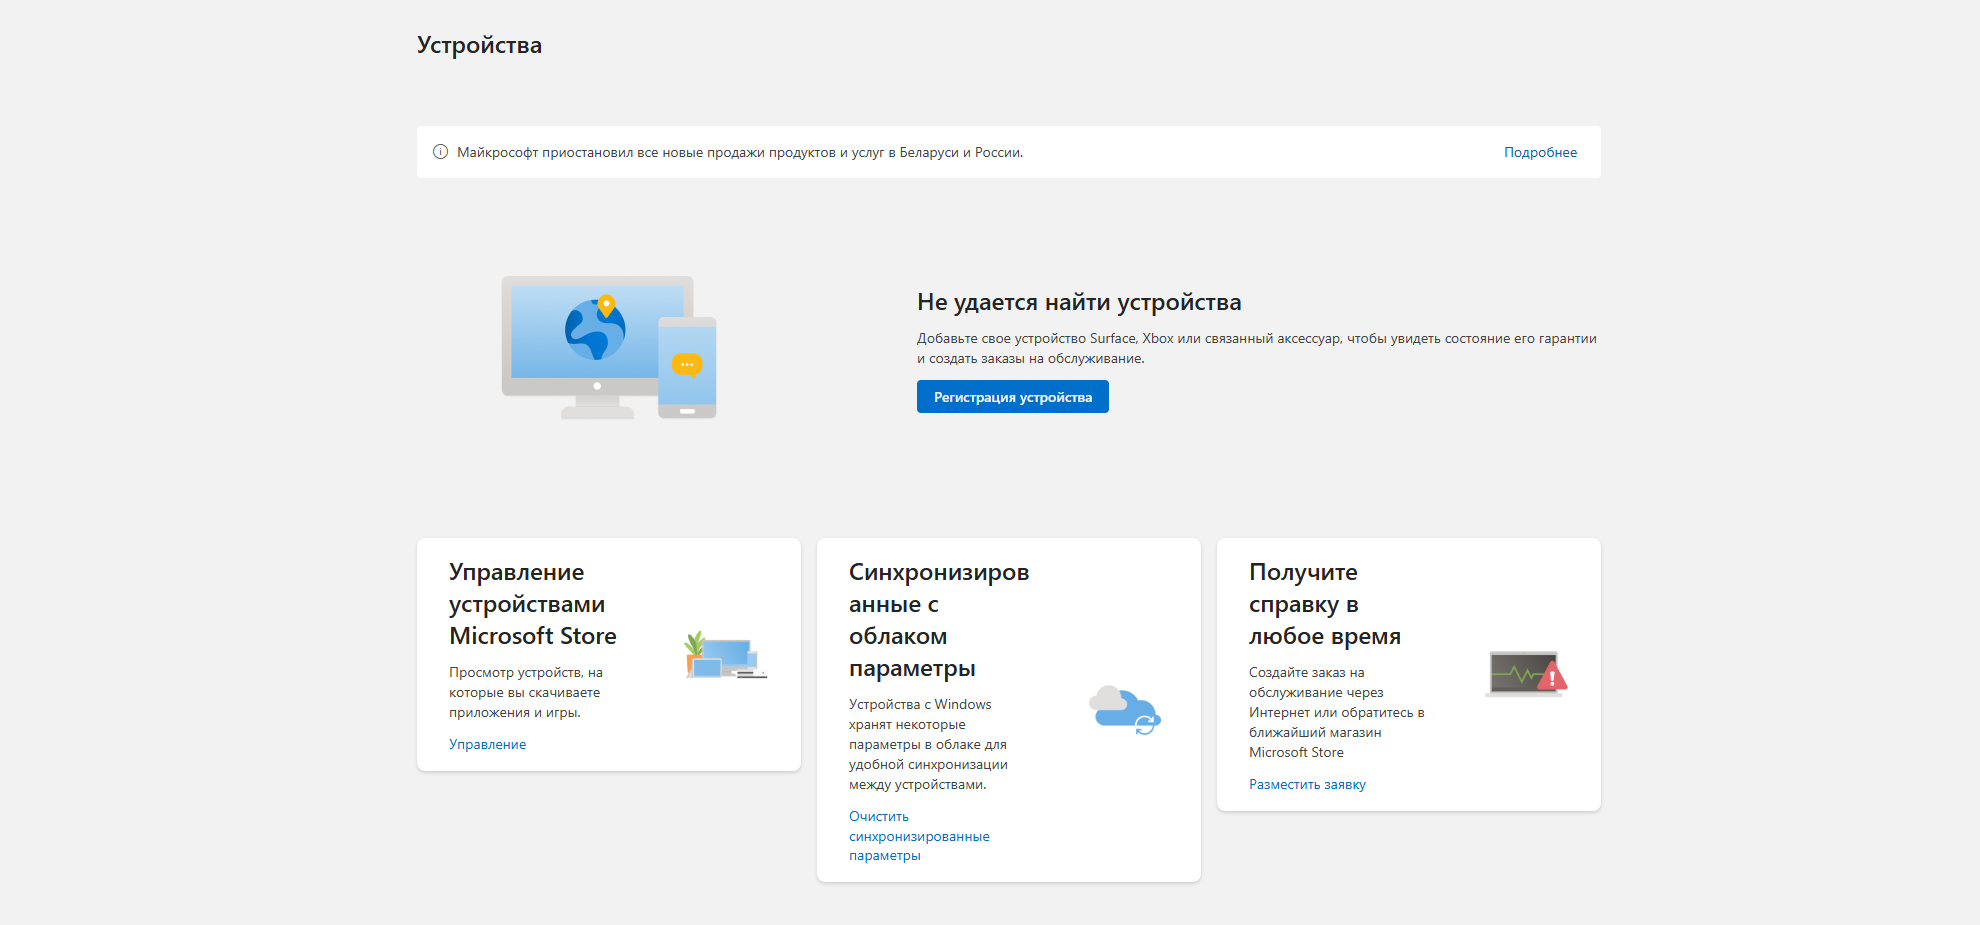Click the Регистрация устройства button
The height and width of the screenshot is (925, 1980).
point(1012,397)
